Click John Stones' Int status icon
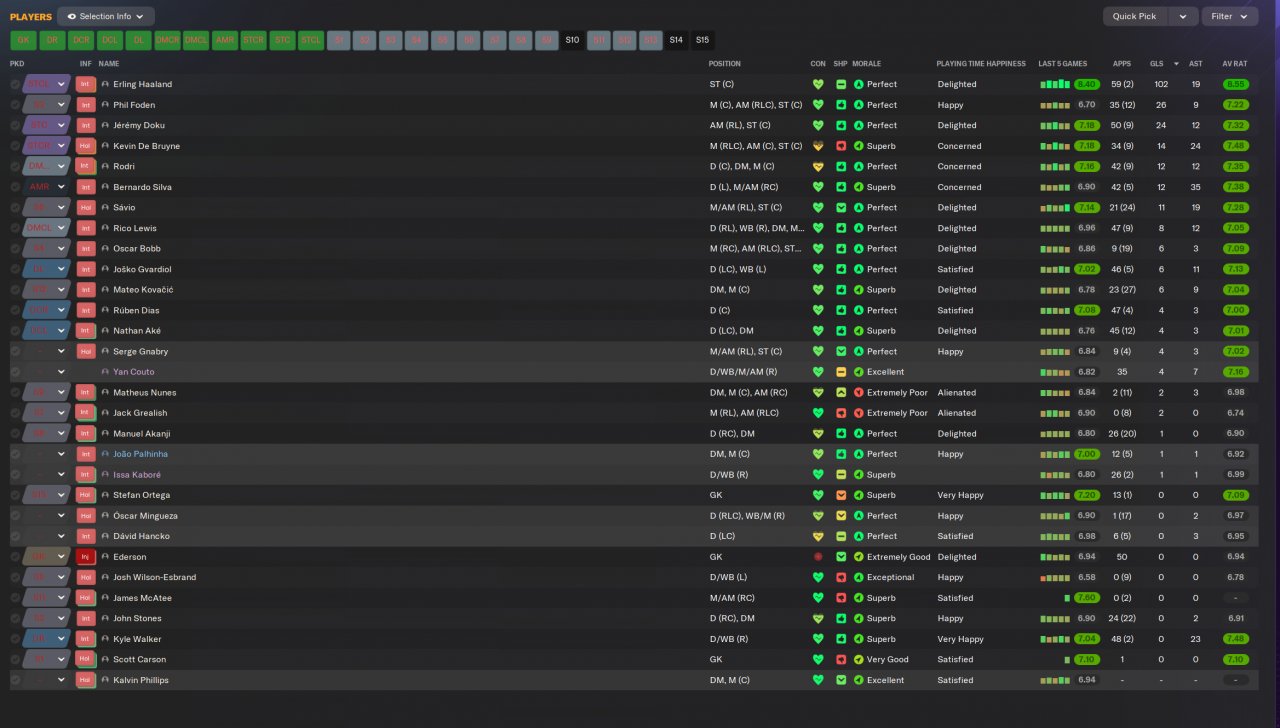Screen dimensions: 1280x728 [x=85, y=619]
